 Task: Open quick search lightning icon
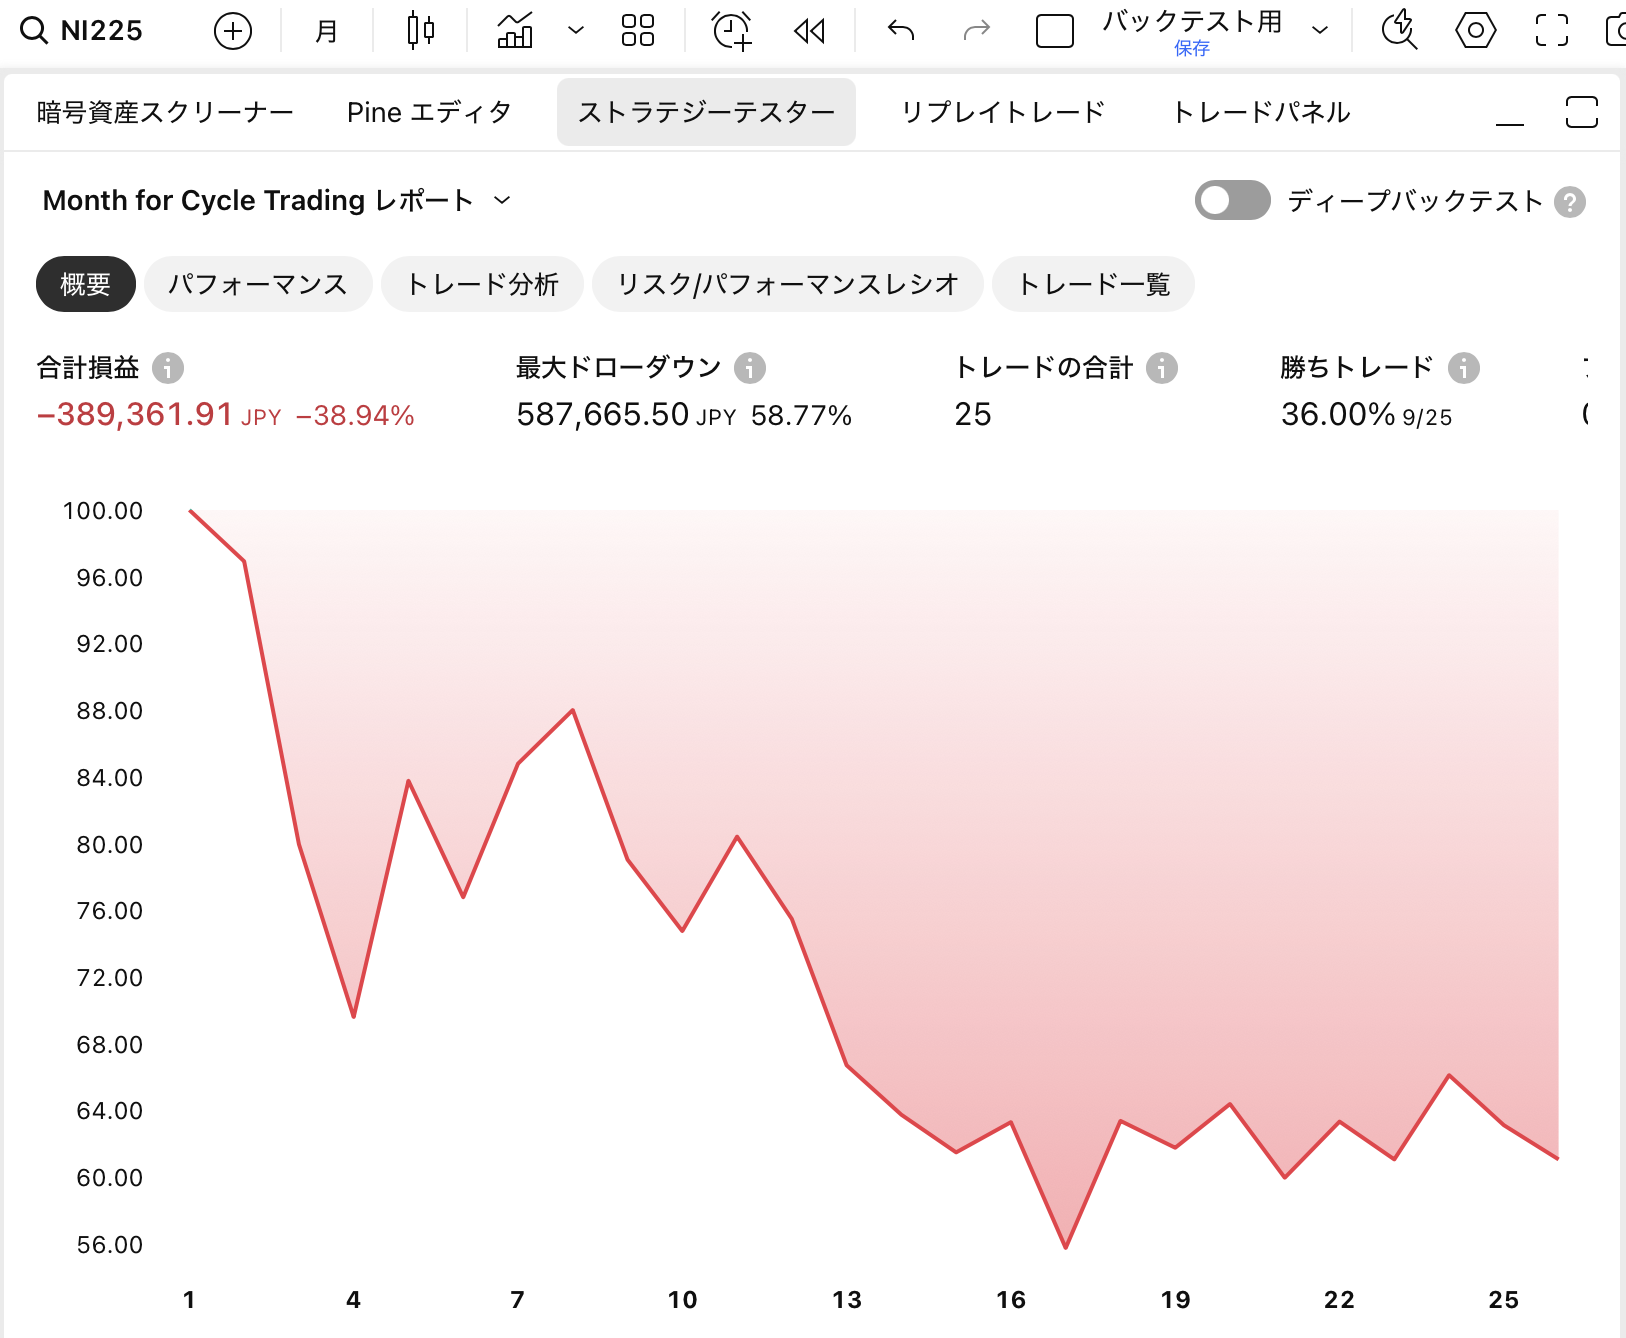1399,31
